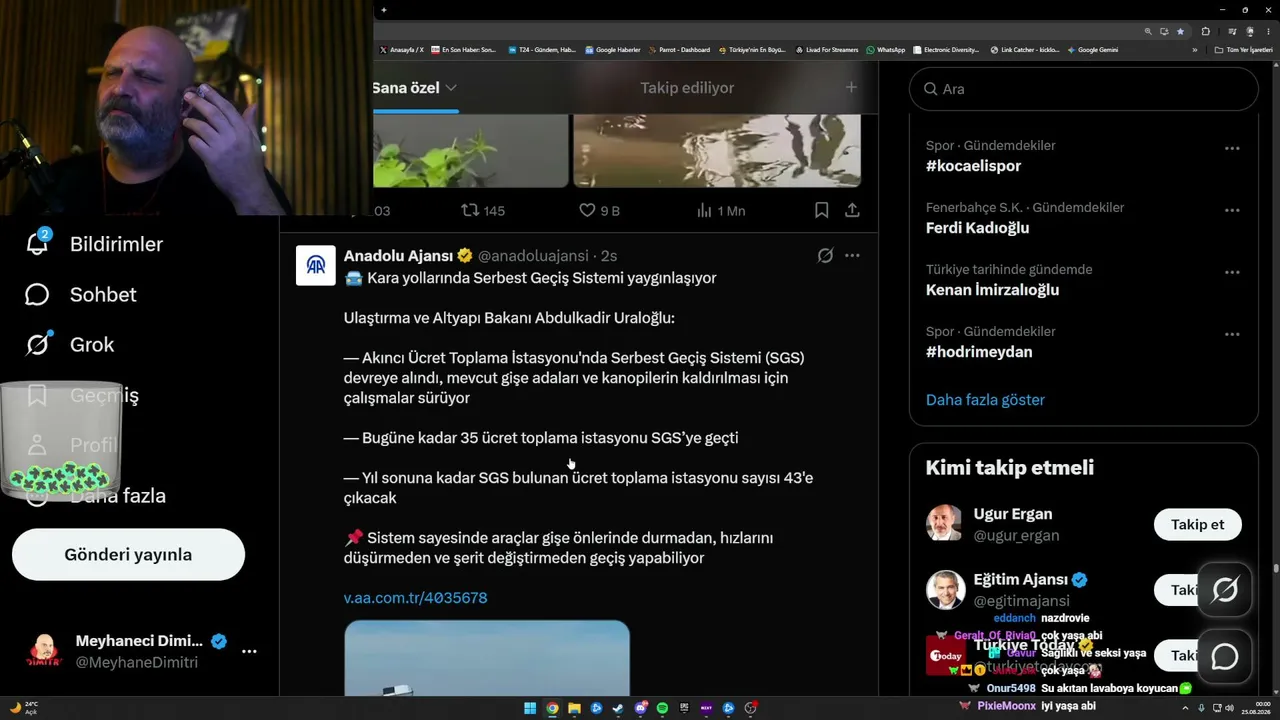Open the Livad For Streamers bookmark
The image size is (1280, 720).
pos(827,50)
